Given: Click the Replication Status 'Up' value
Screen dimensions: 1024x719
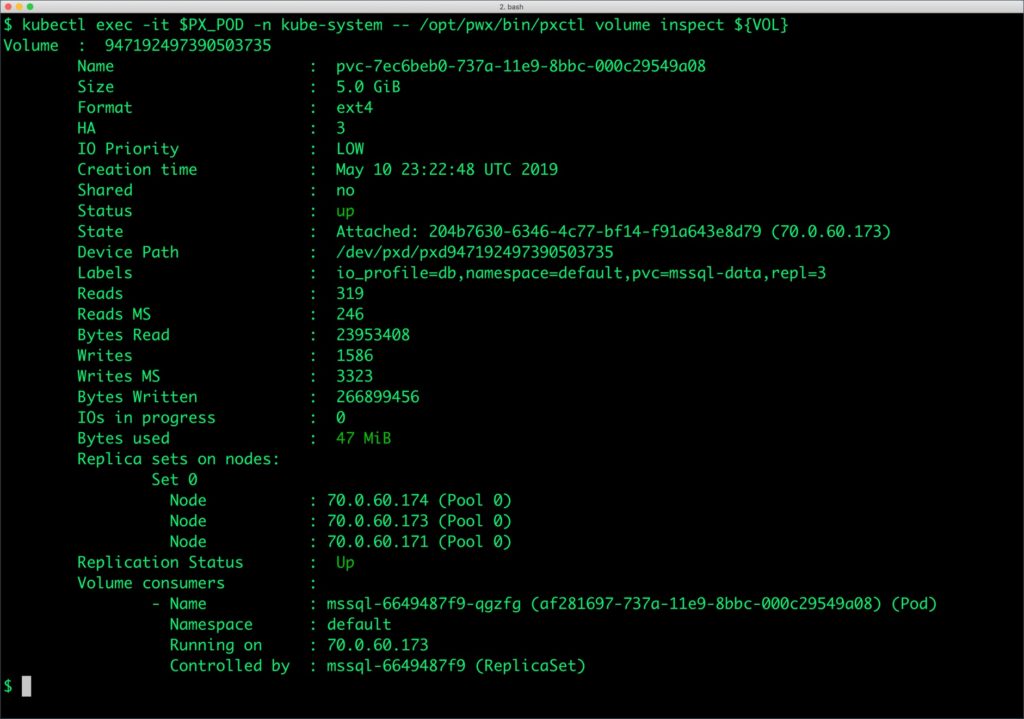Looking at the screenshot, I should [x=345, y=562].
